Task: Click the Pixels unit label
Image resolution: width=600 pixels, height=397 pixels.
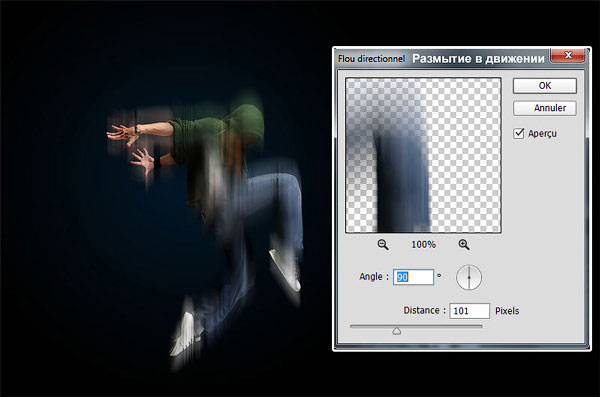Action: point(507,311)
